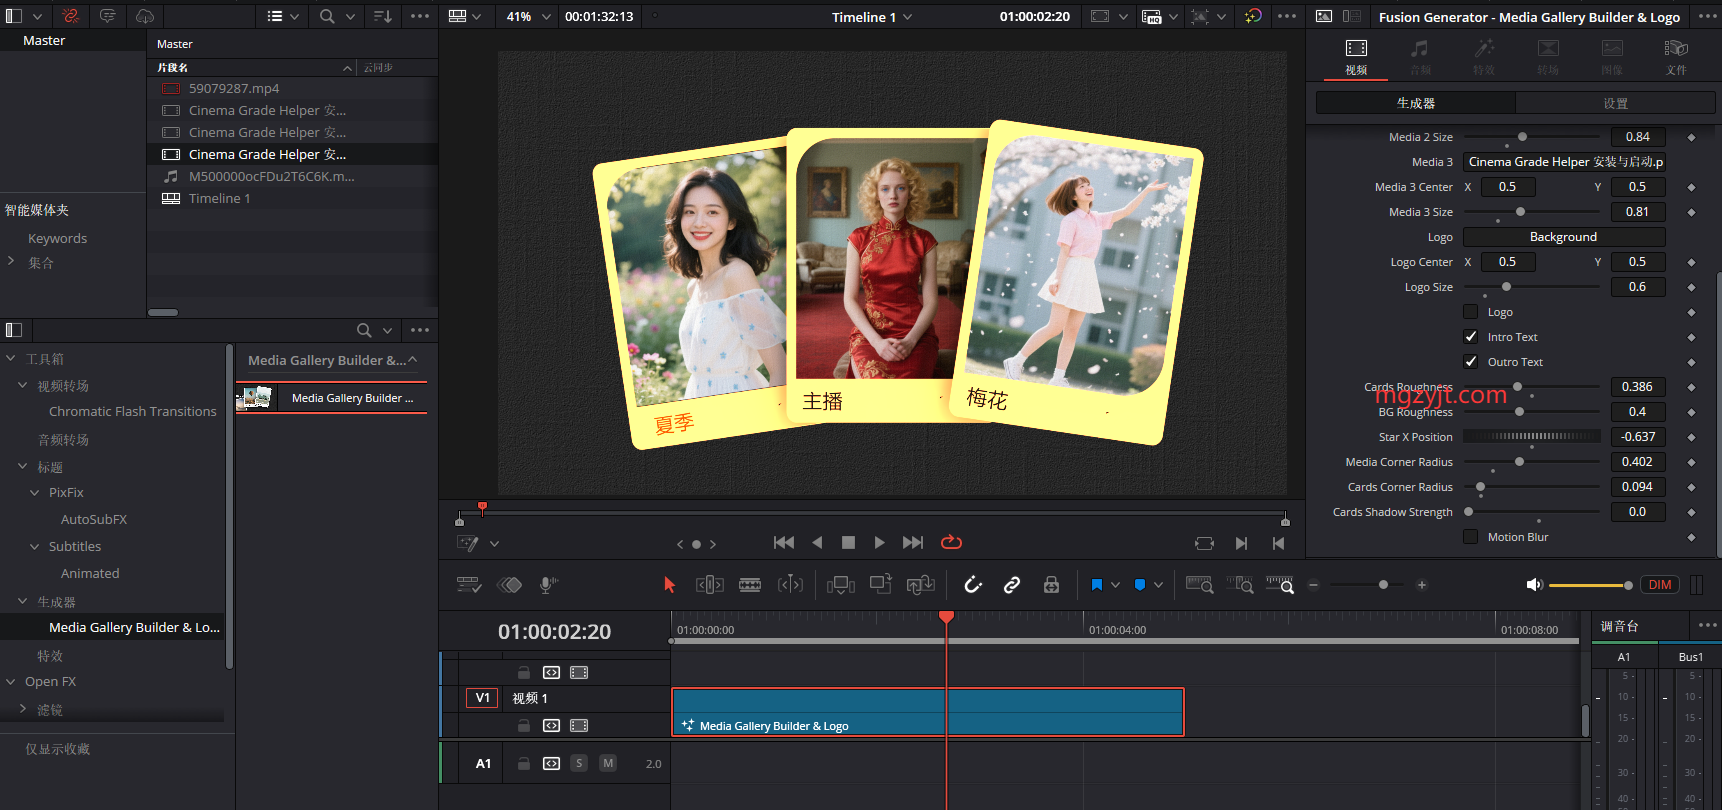Open the 生成器 inspector sub-tab

point(1415,103)
